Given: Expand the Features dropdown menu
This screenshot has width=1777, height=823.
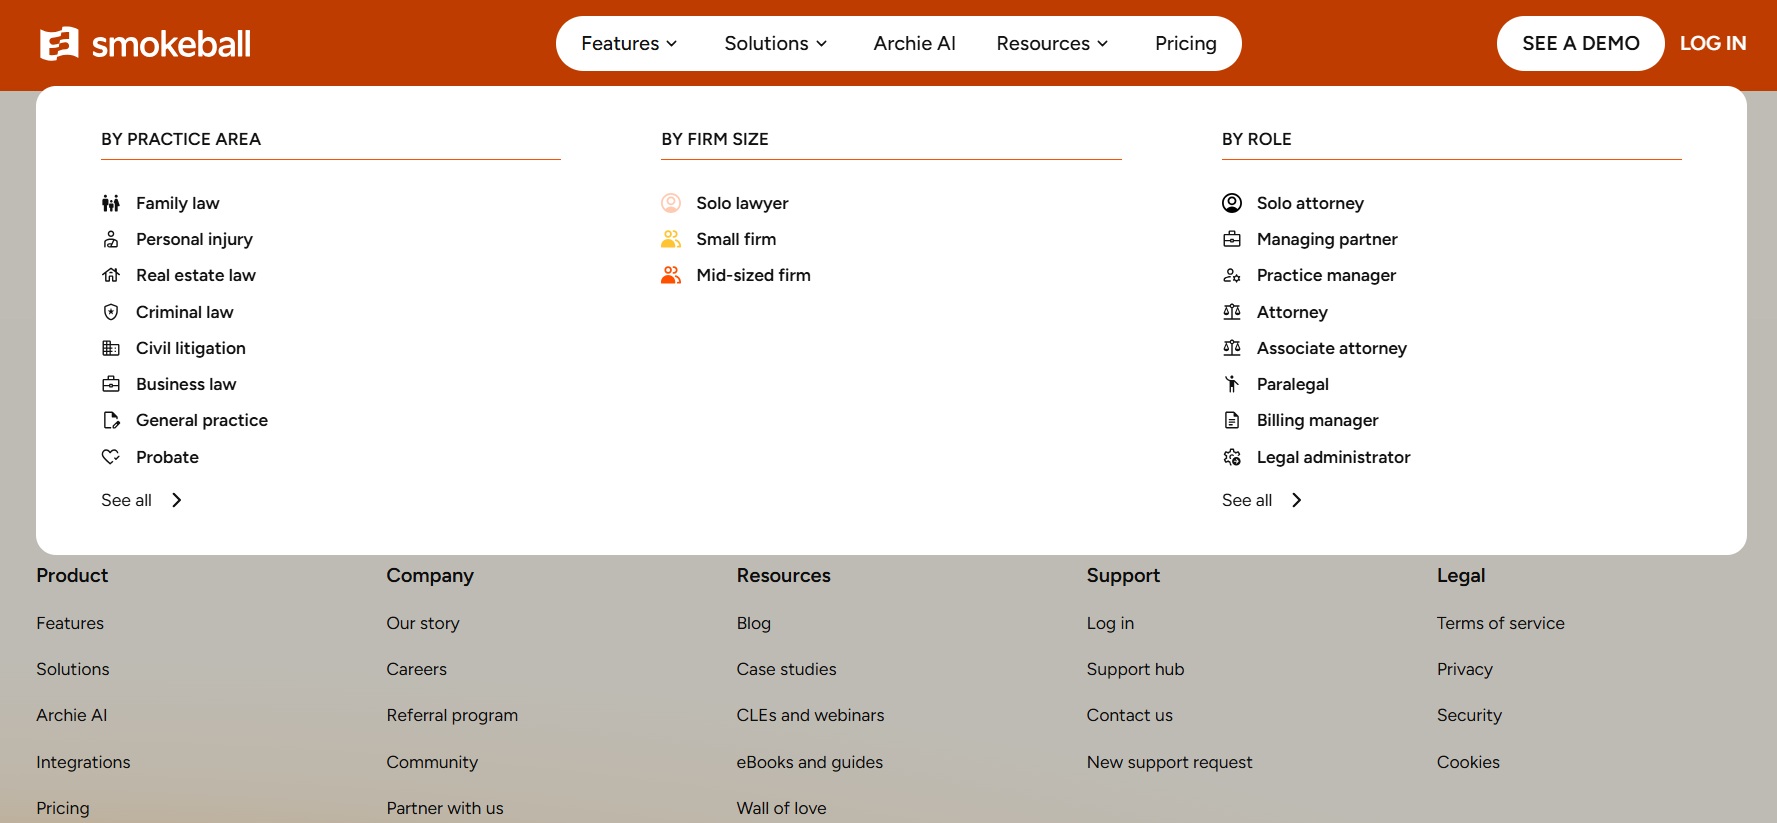Looking at the screenshot, I should (x=630, y=43).
